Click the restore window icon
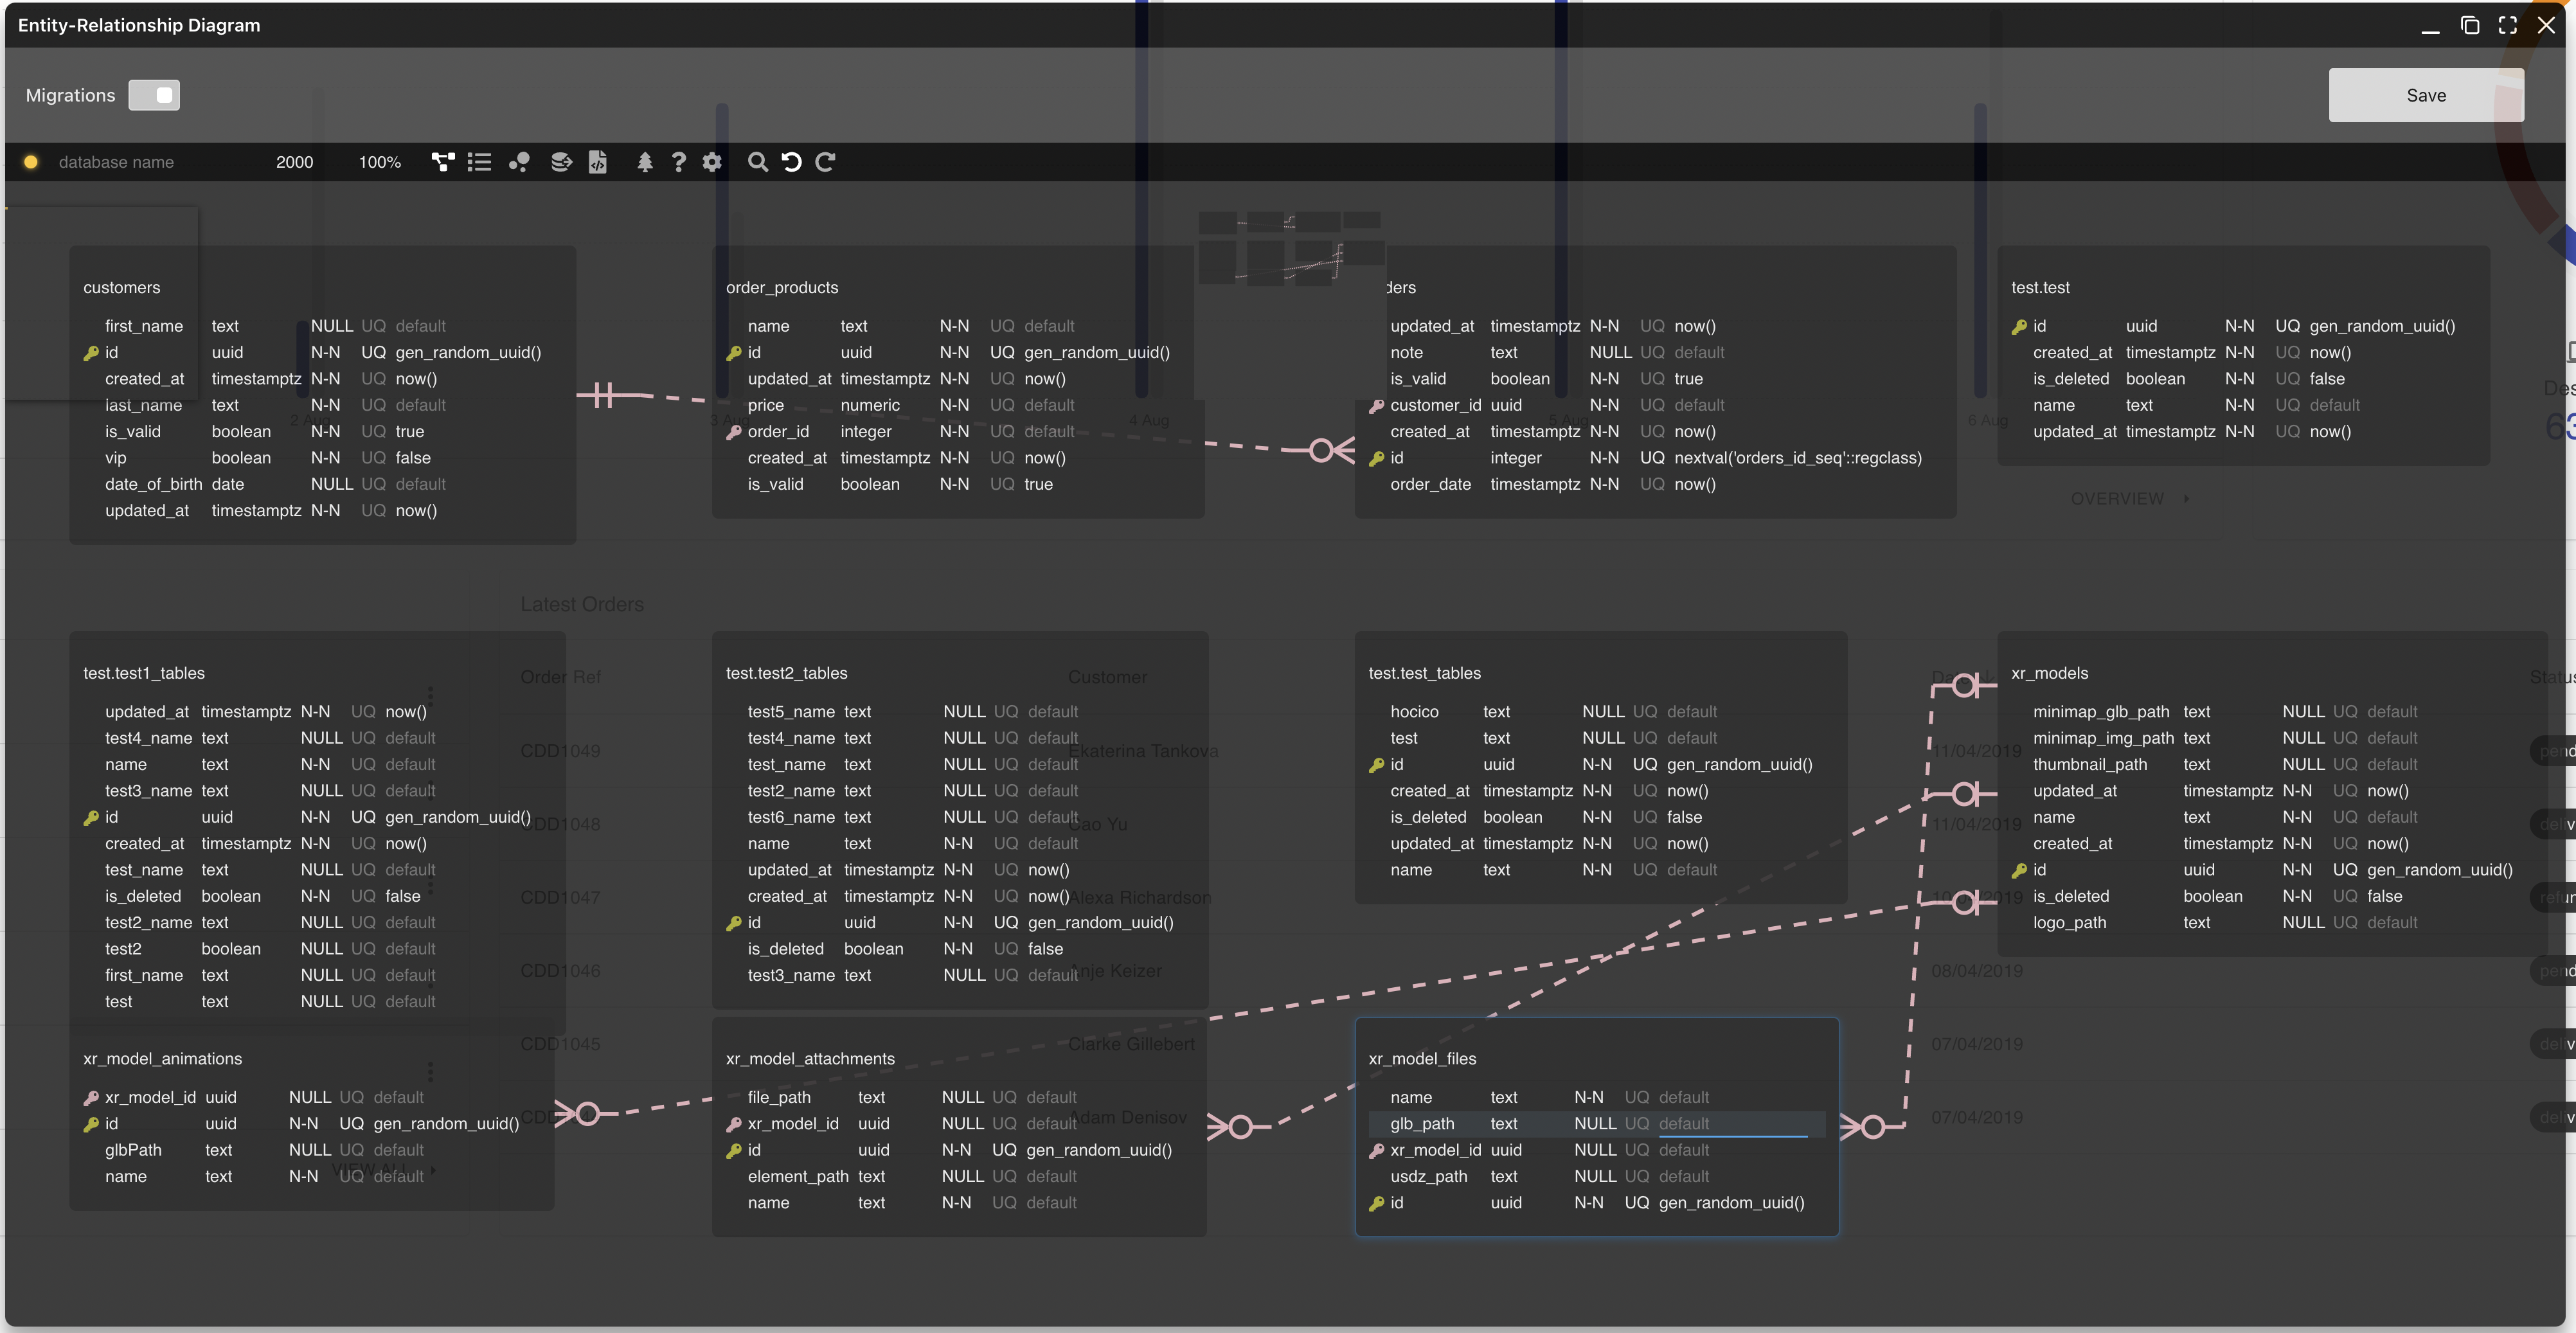Viewport: 2576px width, 1333px height. 2469,25
